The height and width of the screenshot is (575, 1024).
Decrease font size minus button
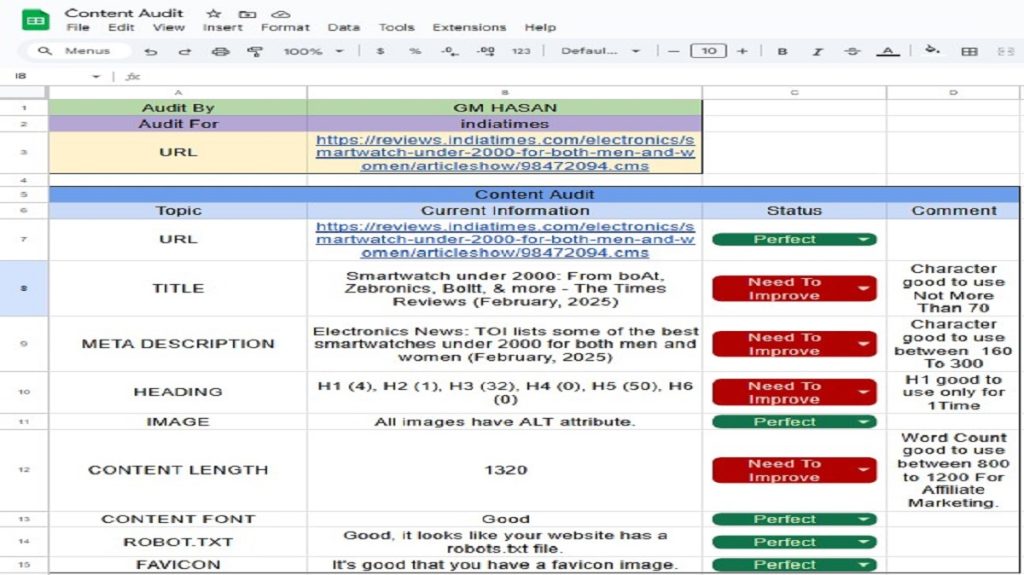coord(674,51)
